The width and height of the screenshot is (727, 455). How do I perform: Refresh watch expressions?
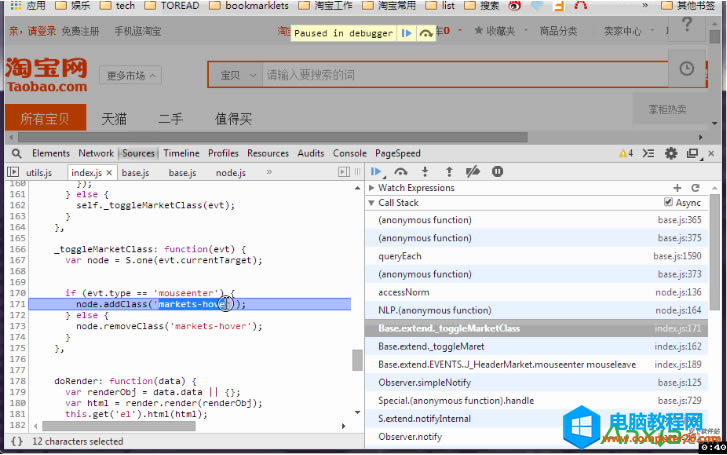coord(694,188)
